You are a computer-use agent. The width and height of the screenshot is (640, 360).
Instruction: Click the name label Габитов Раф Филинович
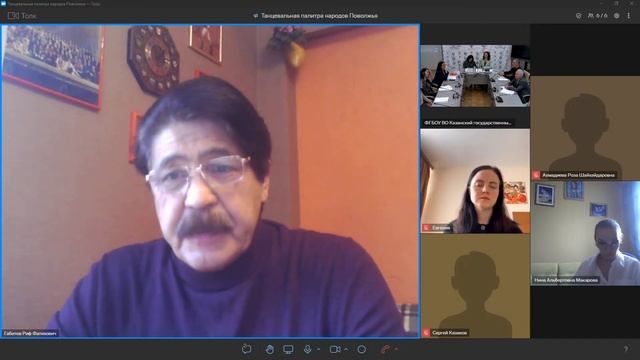[30, 333]
